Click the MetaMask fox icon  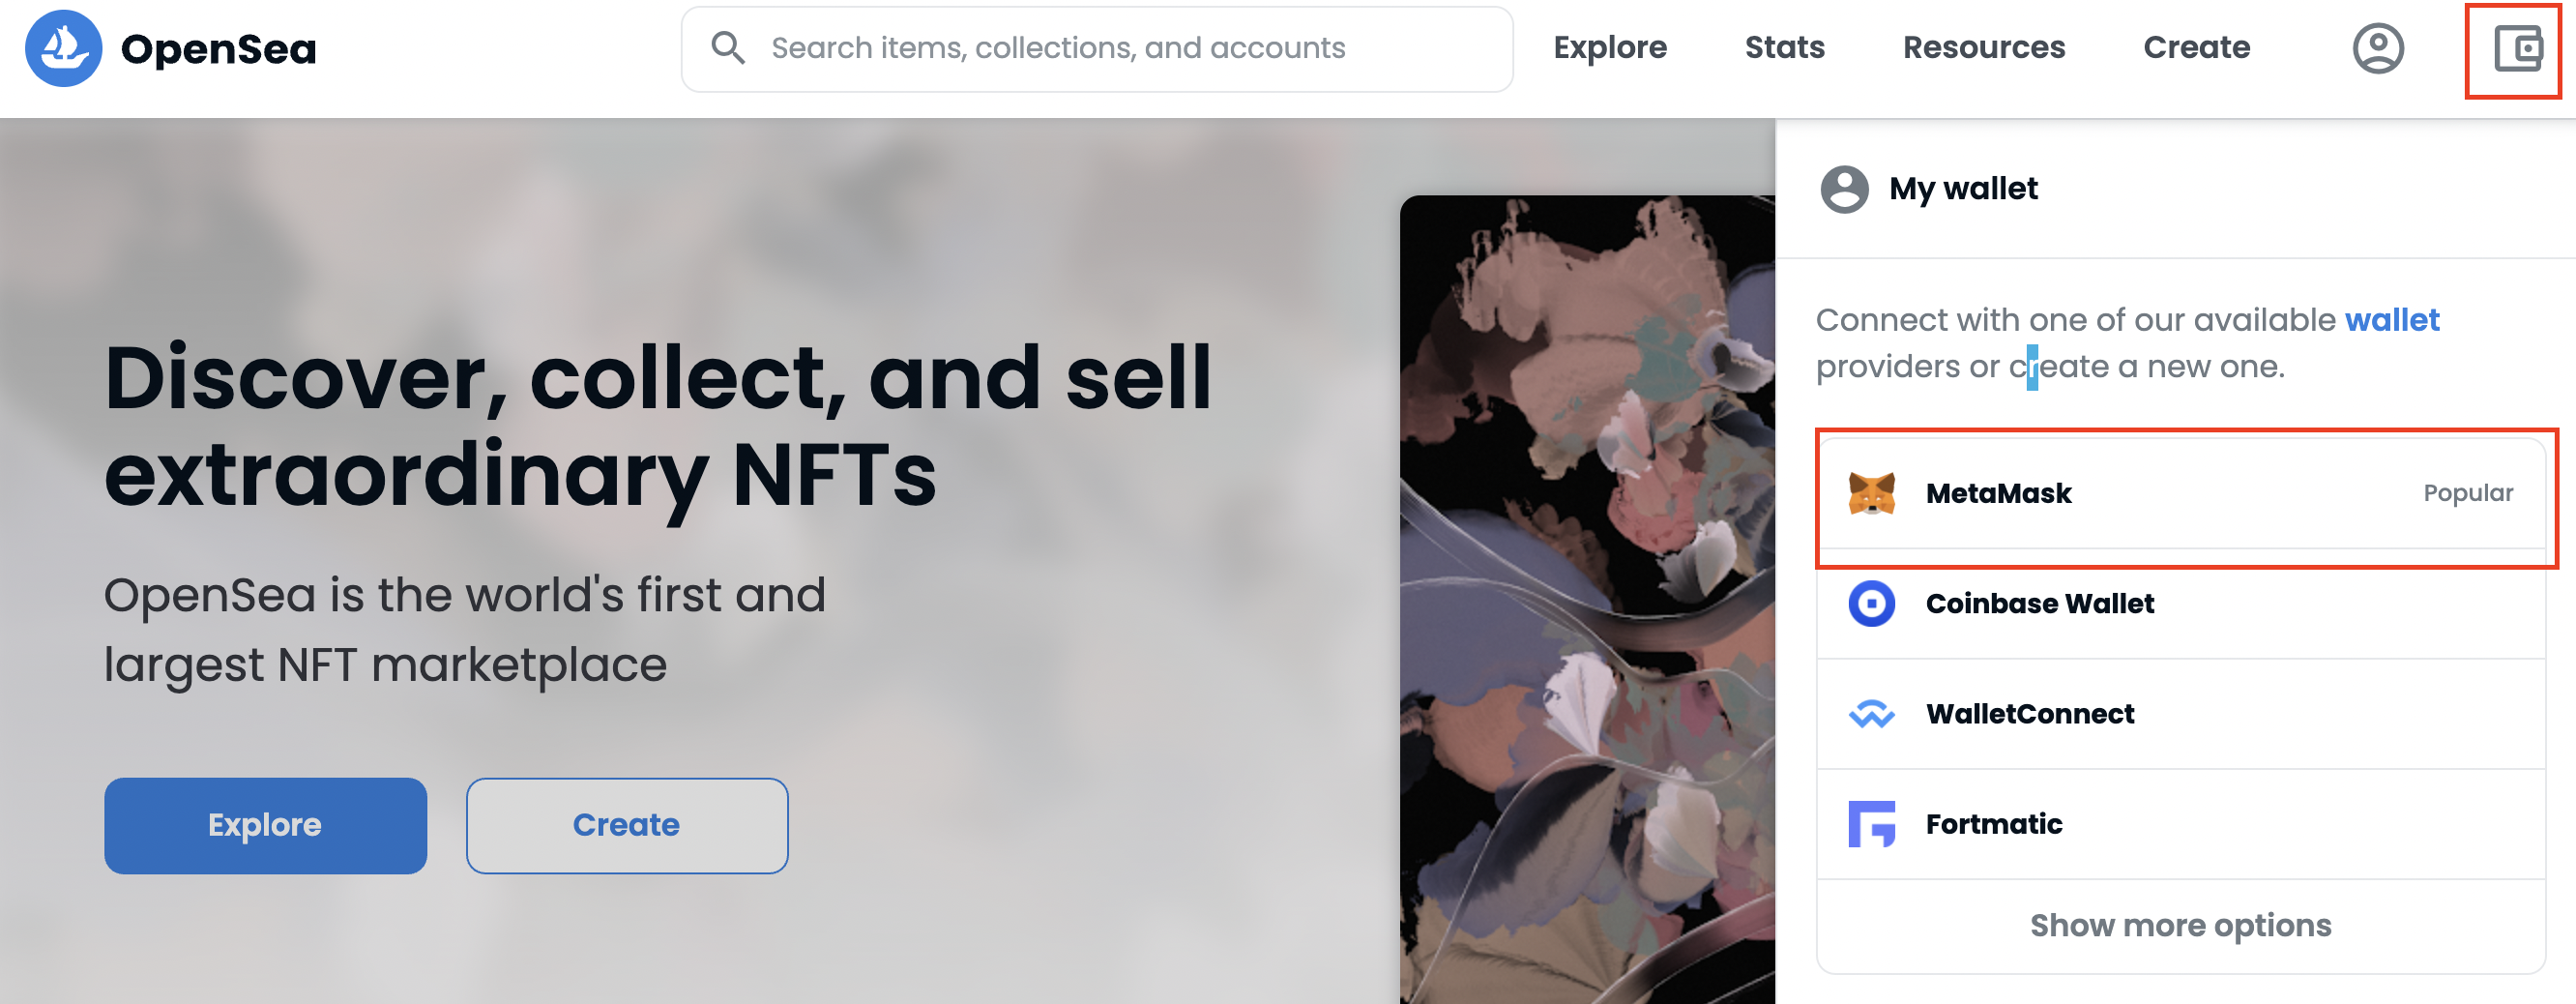[1871, 493]
